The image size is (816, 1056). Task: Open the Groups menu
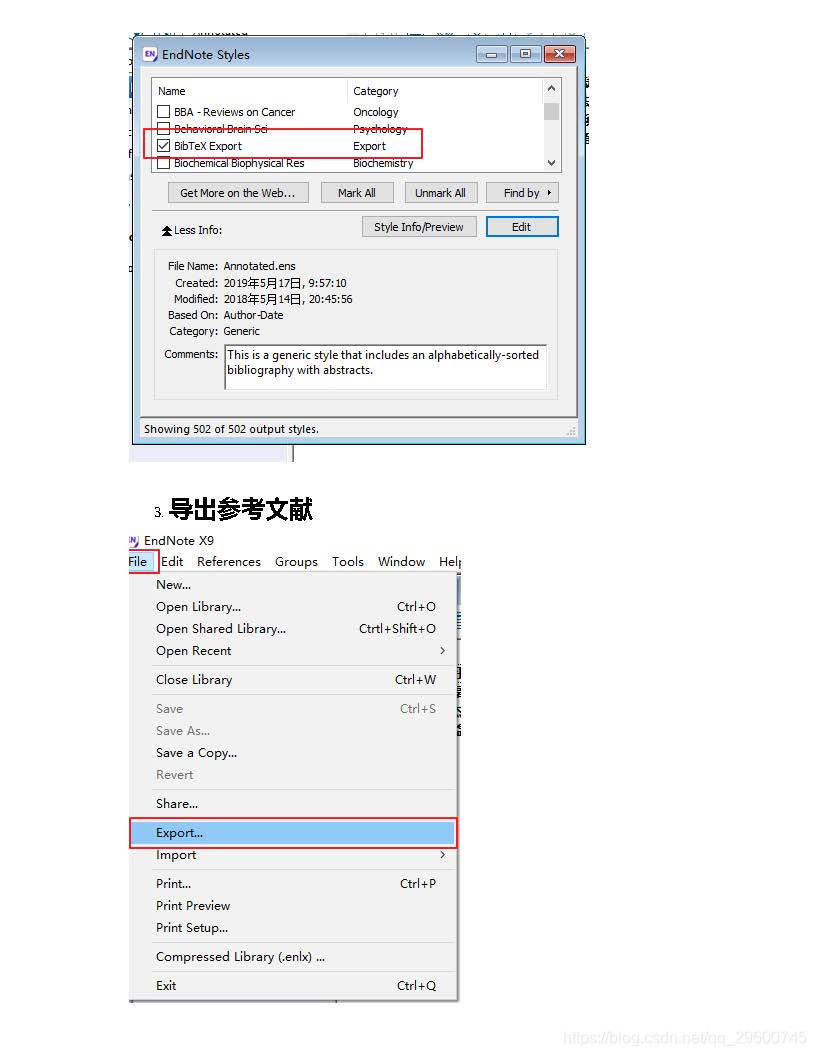(296, 562)
